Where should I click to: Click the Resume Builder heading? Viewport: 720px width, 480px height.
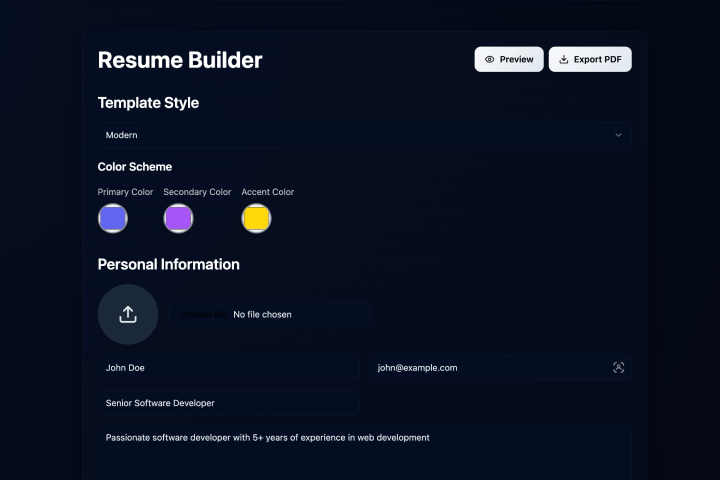pyautogui.click(x=180, y=60)
